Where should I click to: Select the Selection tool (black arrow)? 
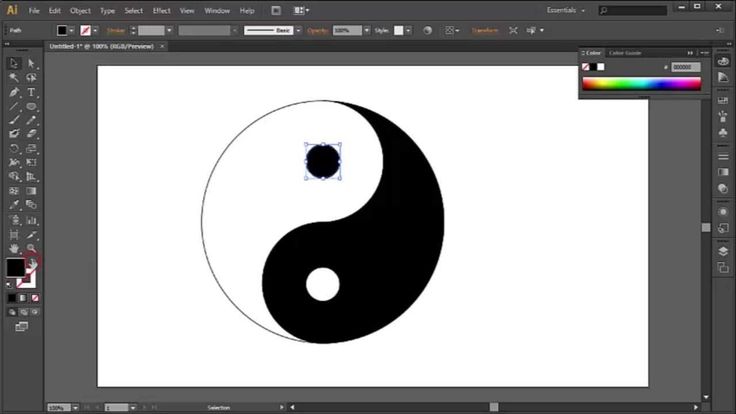[x=14, y=63]
